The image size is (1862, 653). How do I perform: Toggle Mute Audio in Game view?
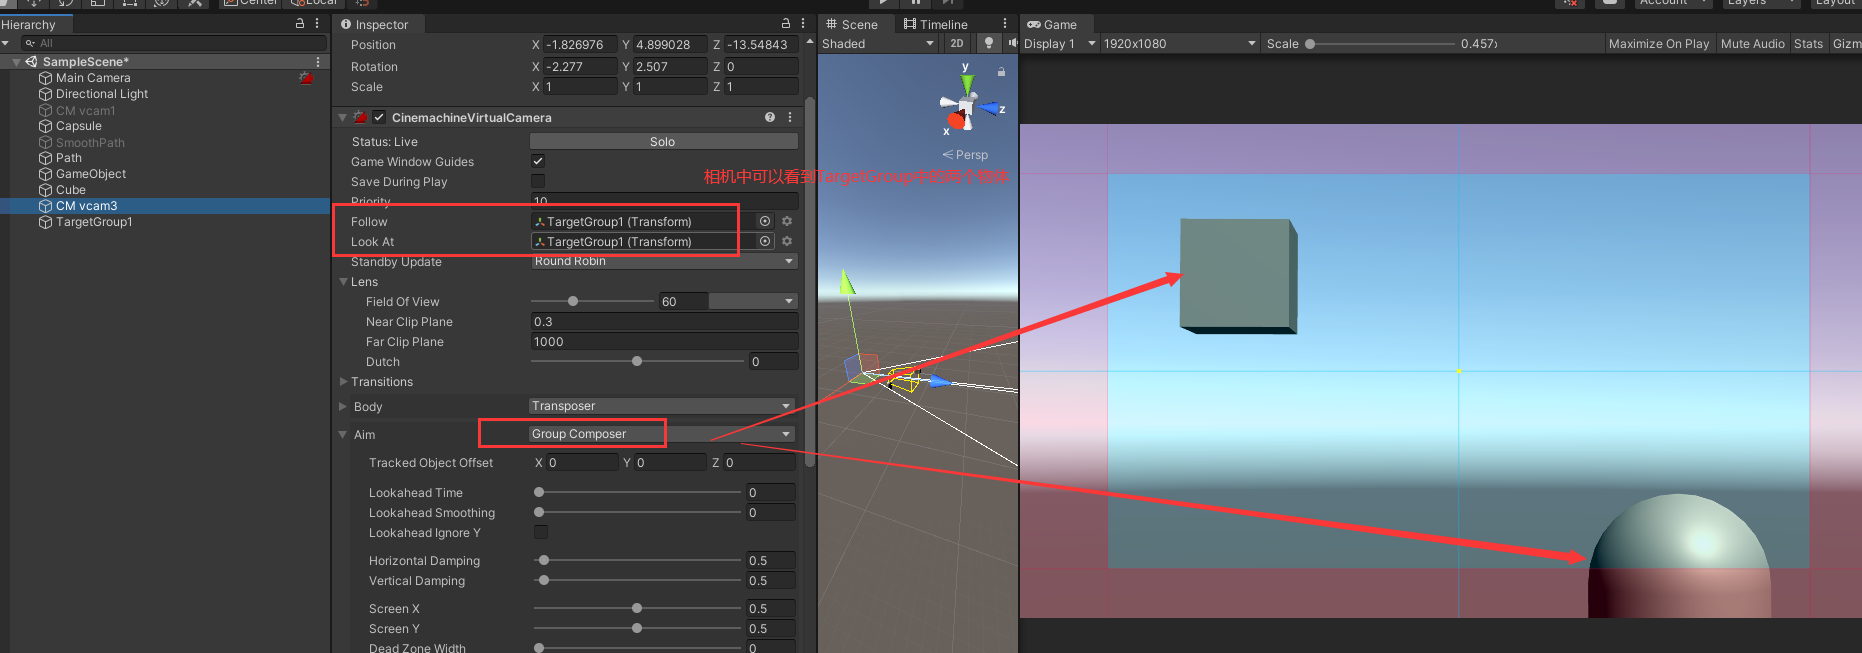point(1752,43)
